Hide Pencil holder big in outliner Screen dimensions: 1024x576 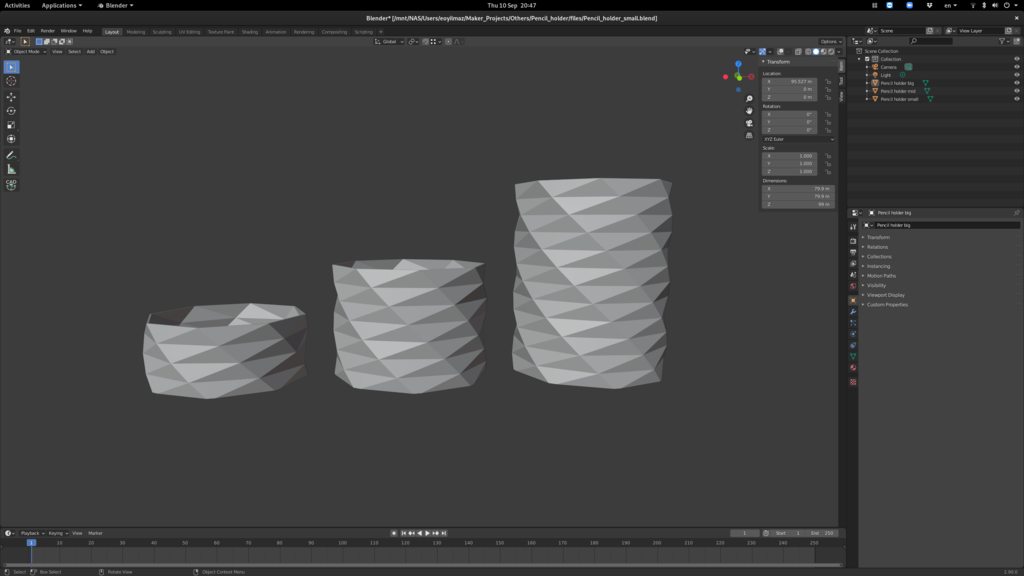point(1017,83)
